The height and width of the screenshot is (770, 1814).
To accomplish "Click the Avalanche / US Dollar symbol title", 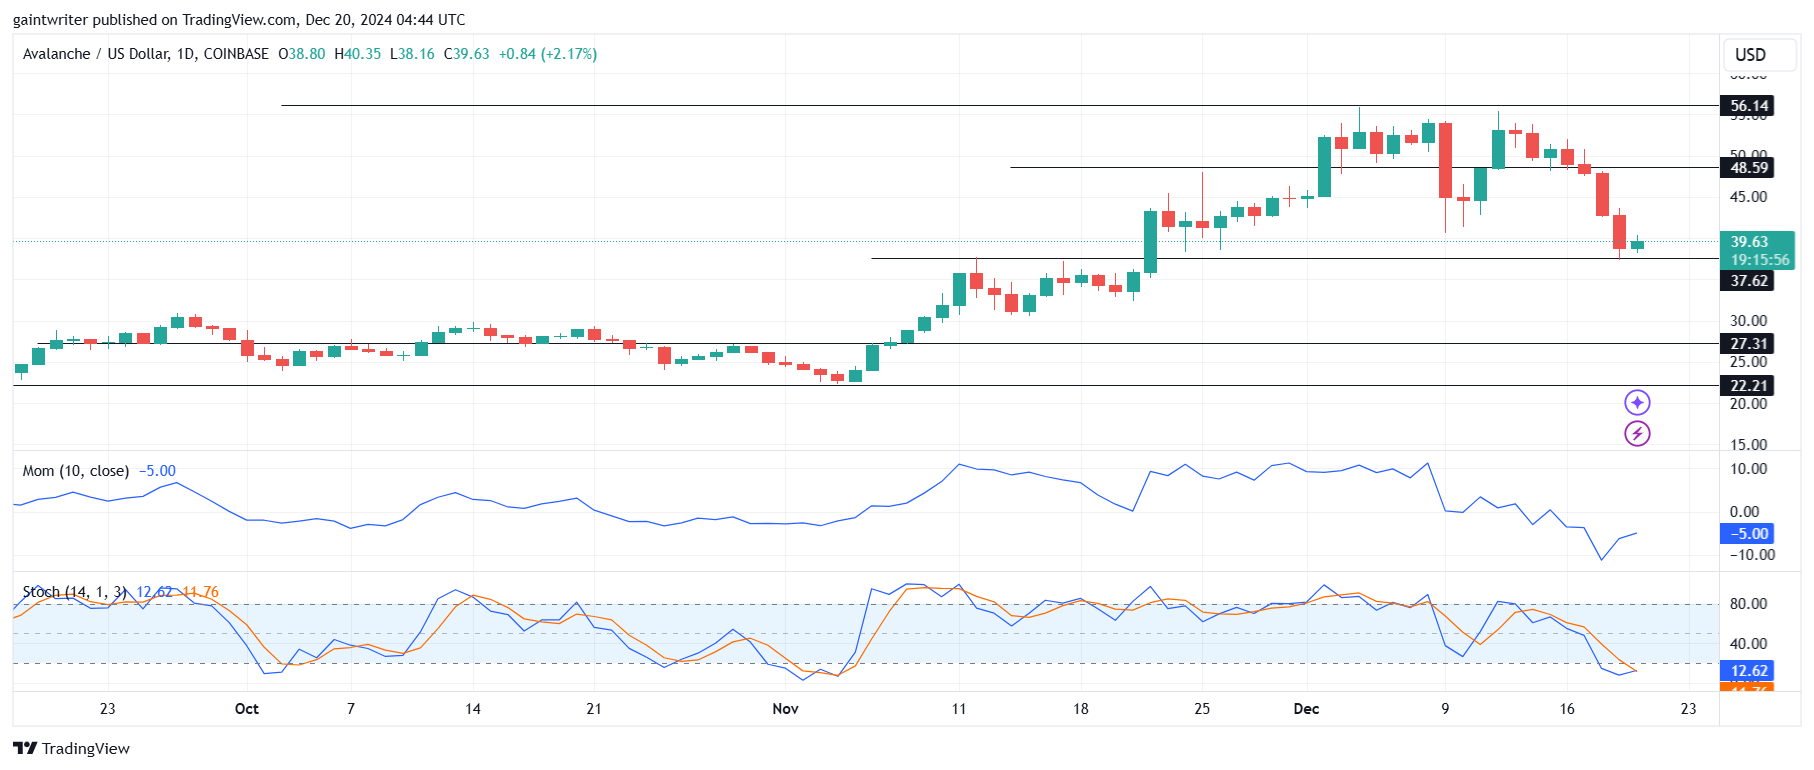I will click(x=146, y=54).
